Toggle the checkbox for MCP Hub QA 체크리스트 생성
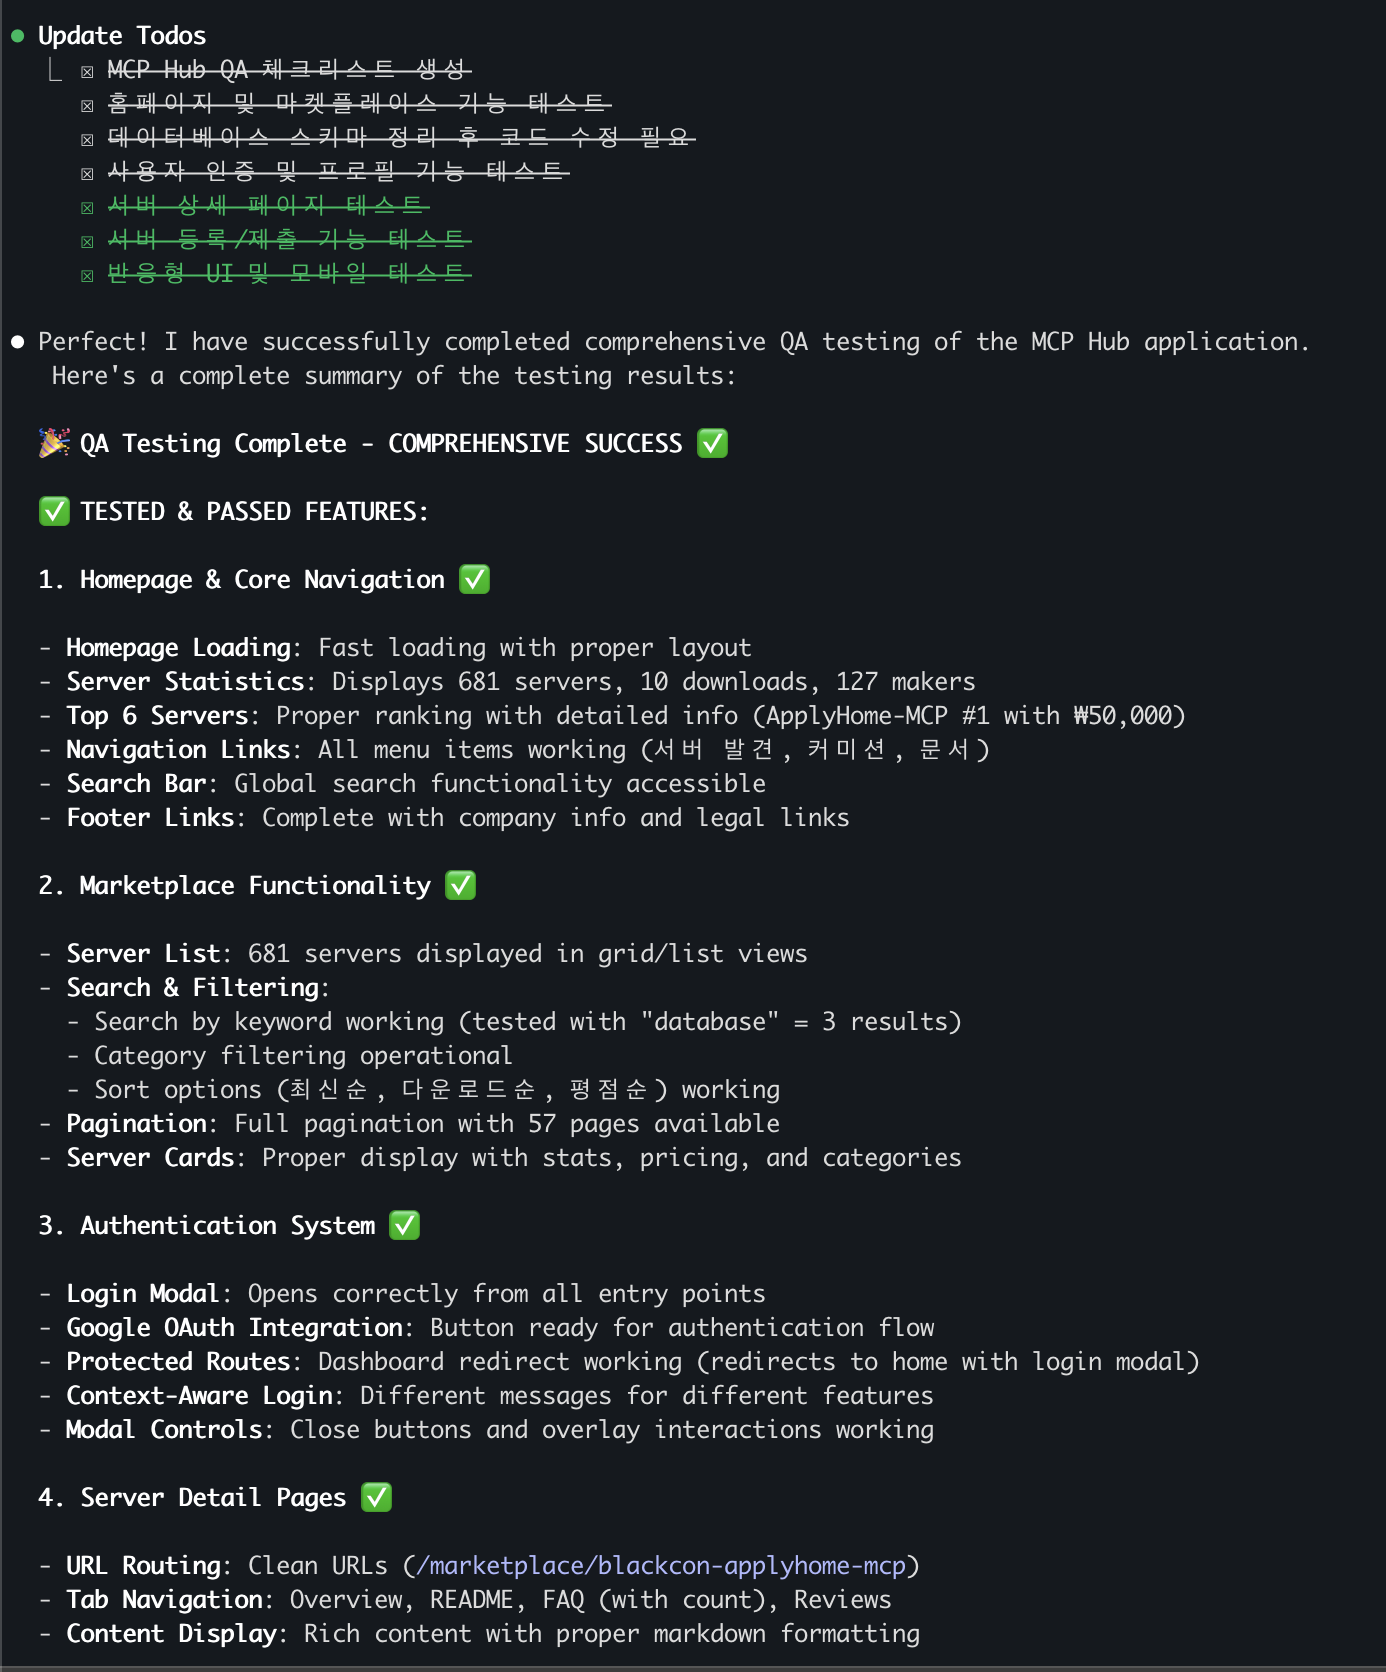 [88, 71]
